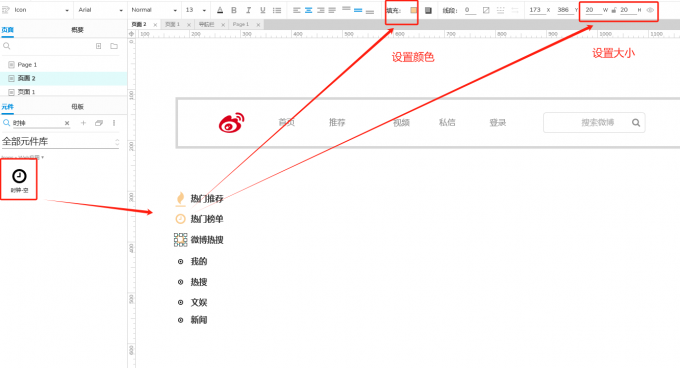
Task: Click the ruler origin icon at canvas corner
Action: point(131,33)
